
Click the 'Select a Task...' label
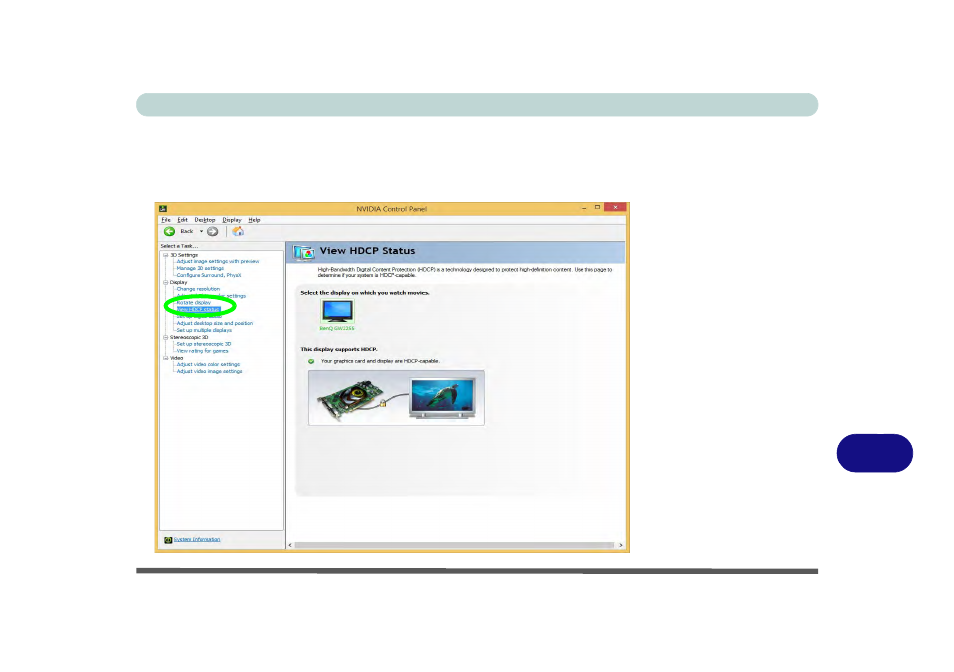(x=179, y=246)
